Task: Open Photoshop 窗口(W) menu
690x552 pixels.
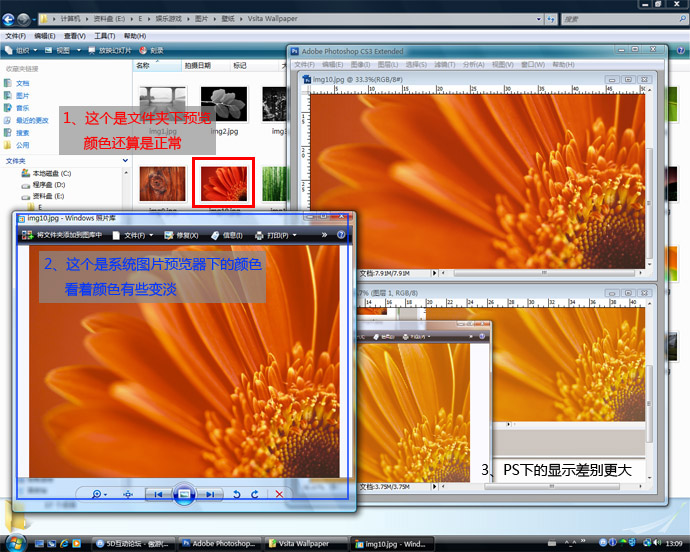Action: (532, 65)
